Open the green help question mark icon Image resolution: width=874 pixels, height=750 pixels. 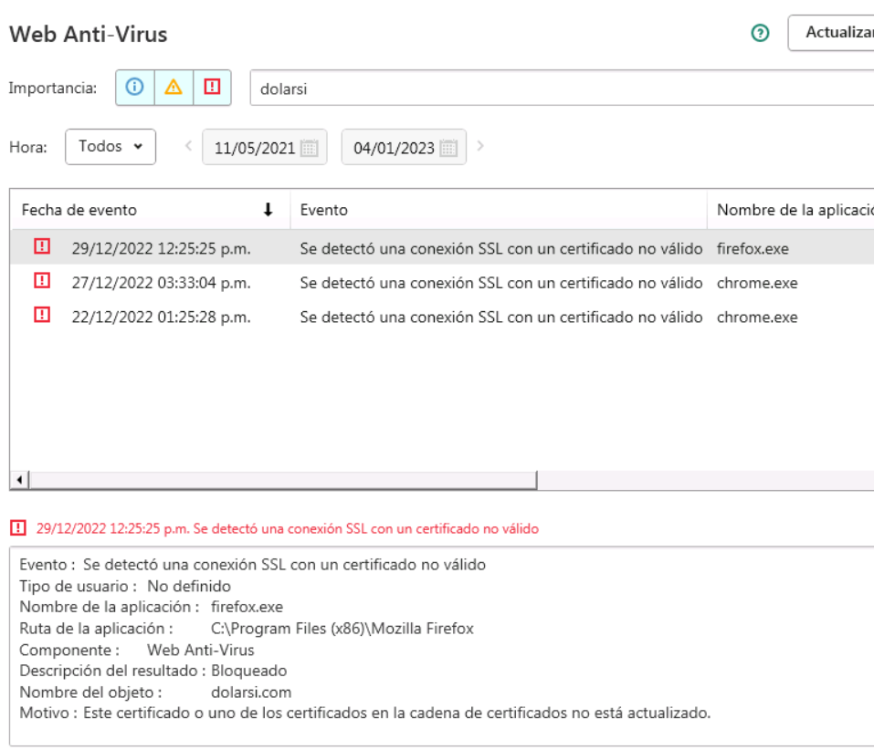pyautogui.click(x=760, y=33)
